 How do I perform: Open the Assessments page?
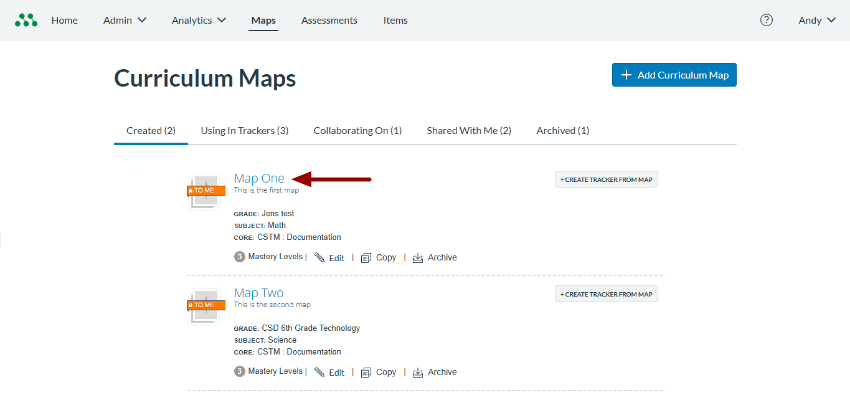[329, 21]
